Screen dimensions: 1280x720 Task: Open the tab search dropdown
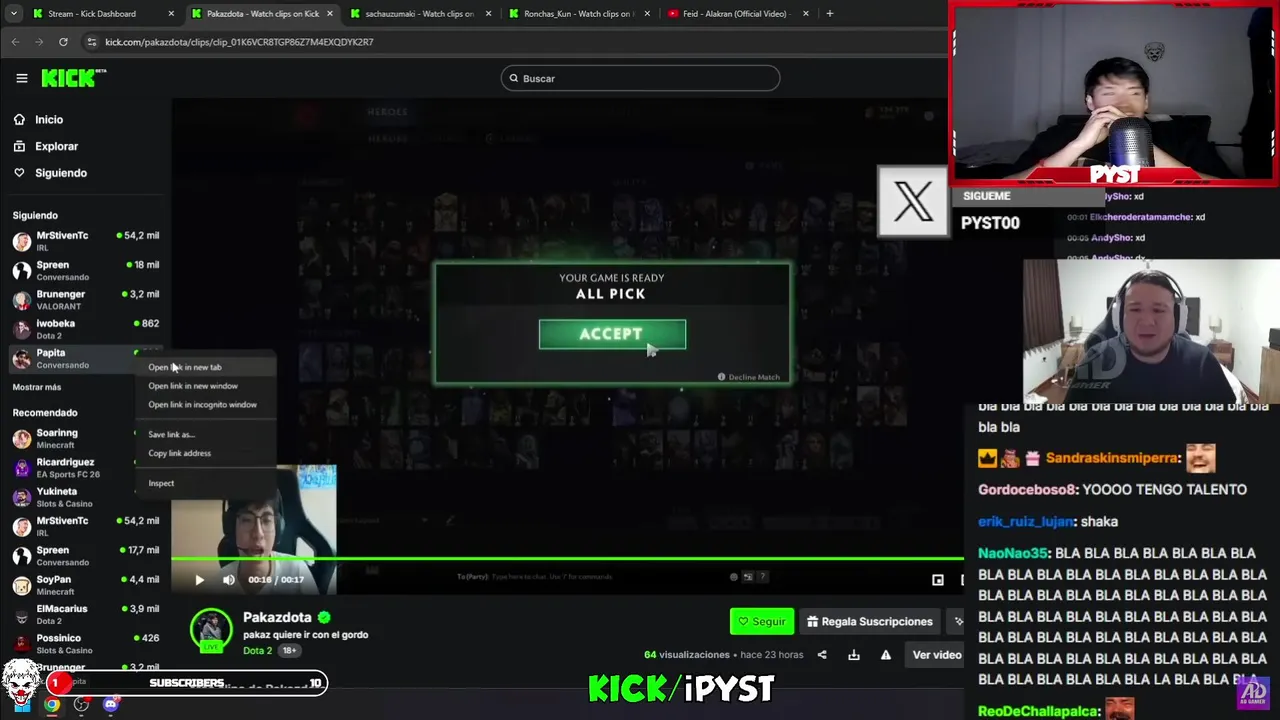click(x=14, y=14)
